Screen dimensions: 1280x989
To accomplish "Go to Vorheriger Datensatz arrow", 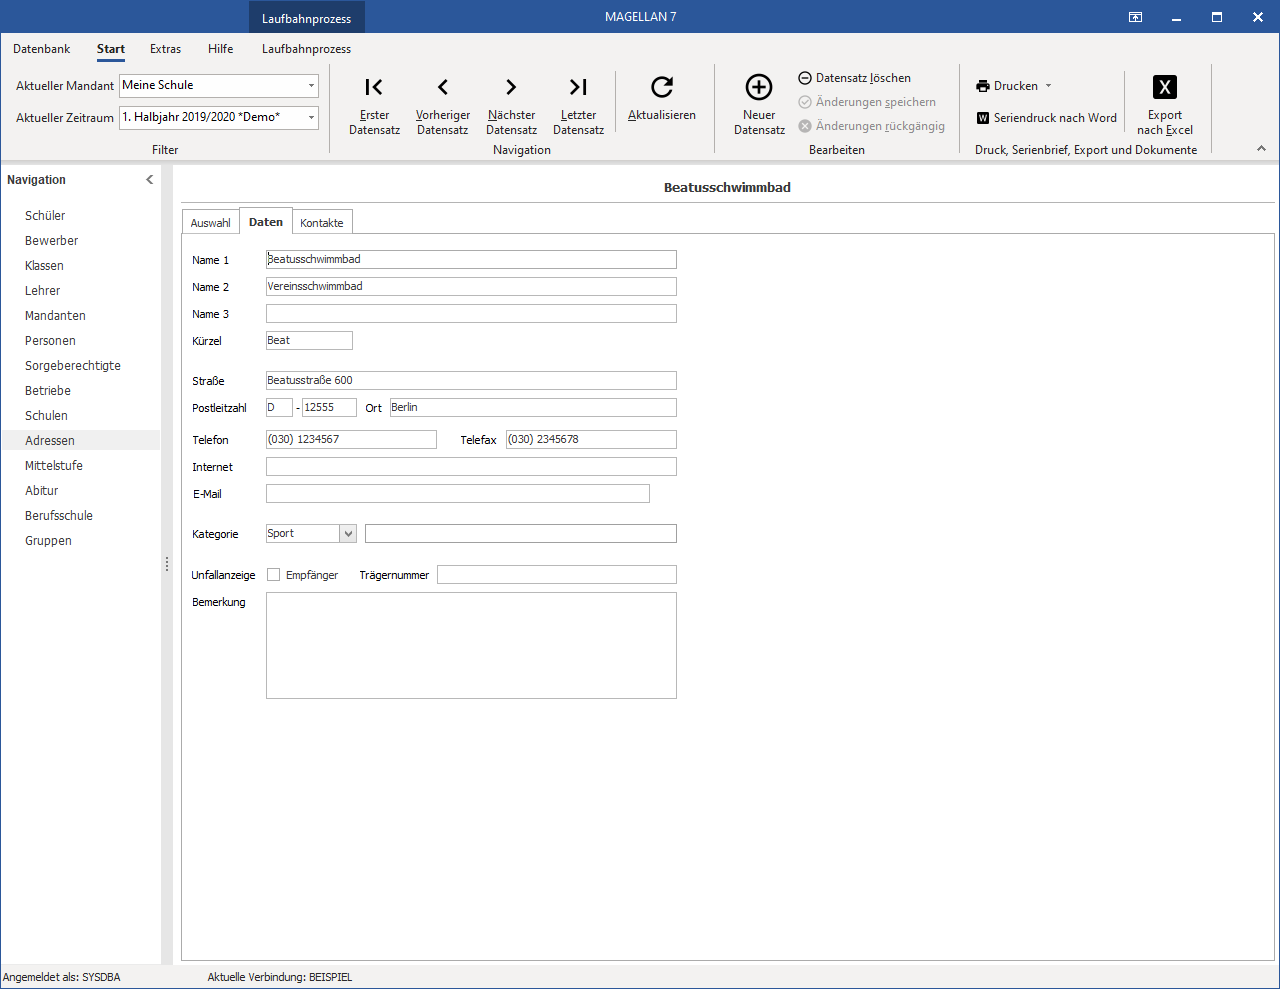I will pos(443,87).
